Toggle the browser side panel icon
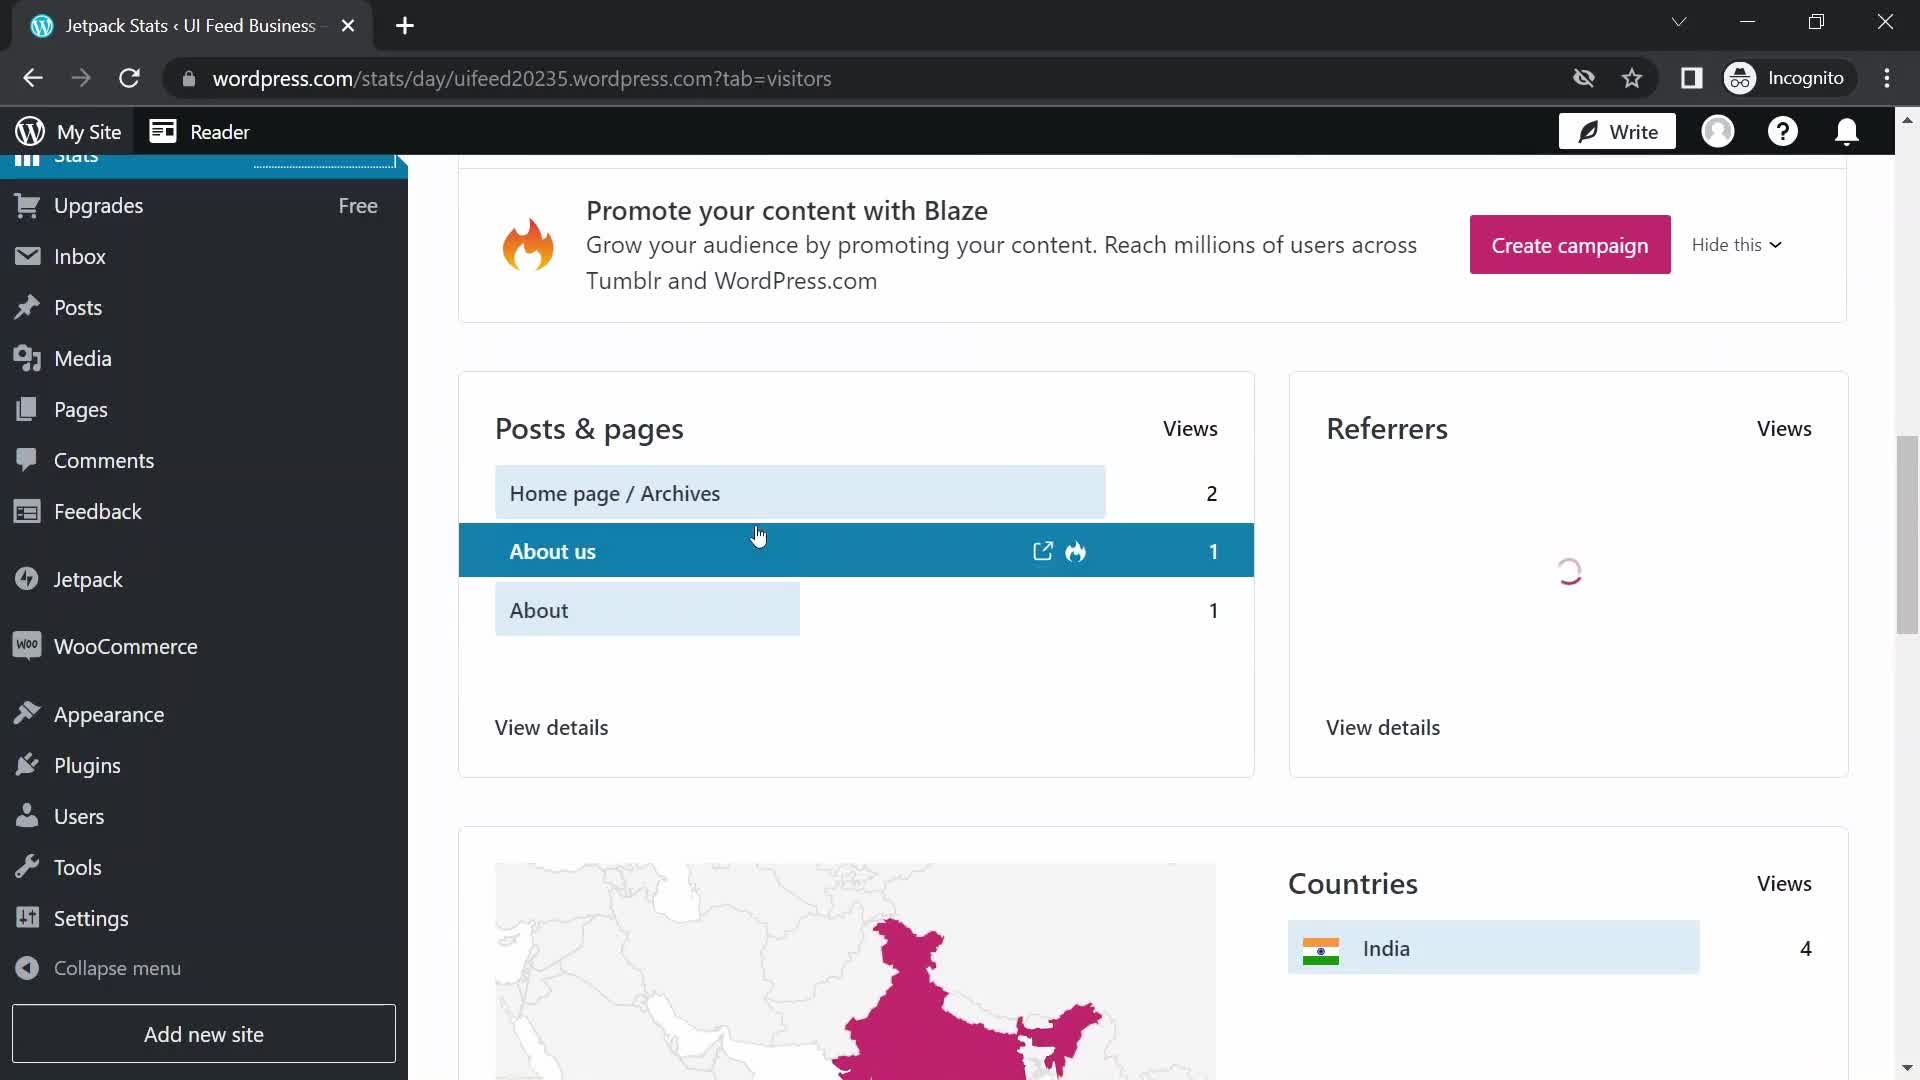The image size is (1920, 1080). [x=1691, y=78]
